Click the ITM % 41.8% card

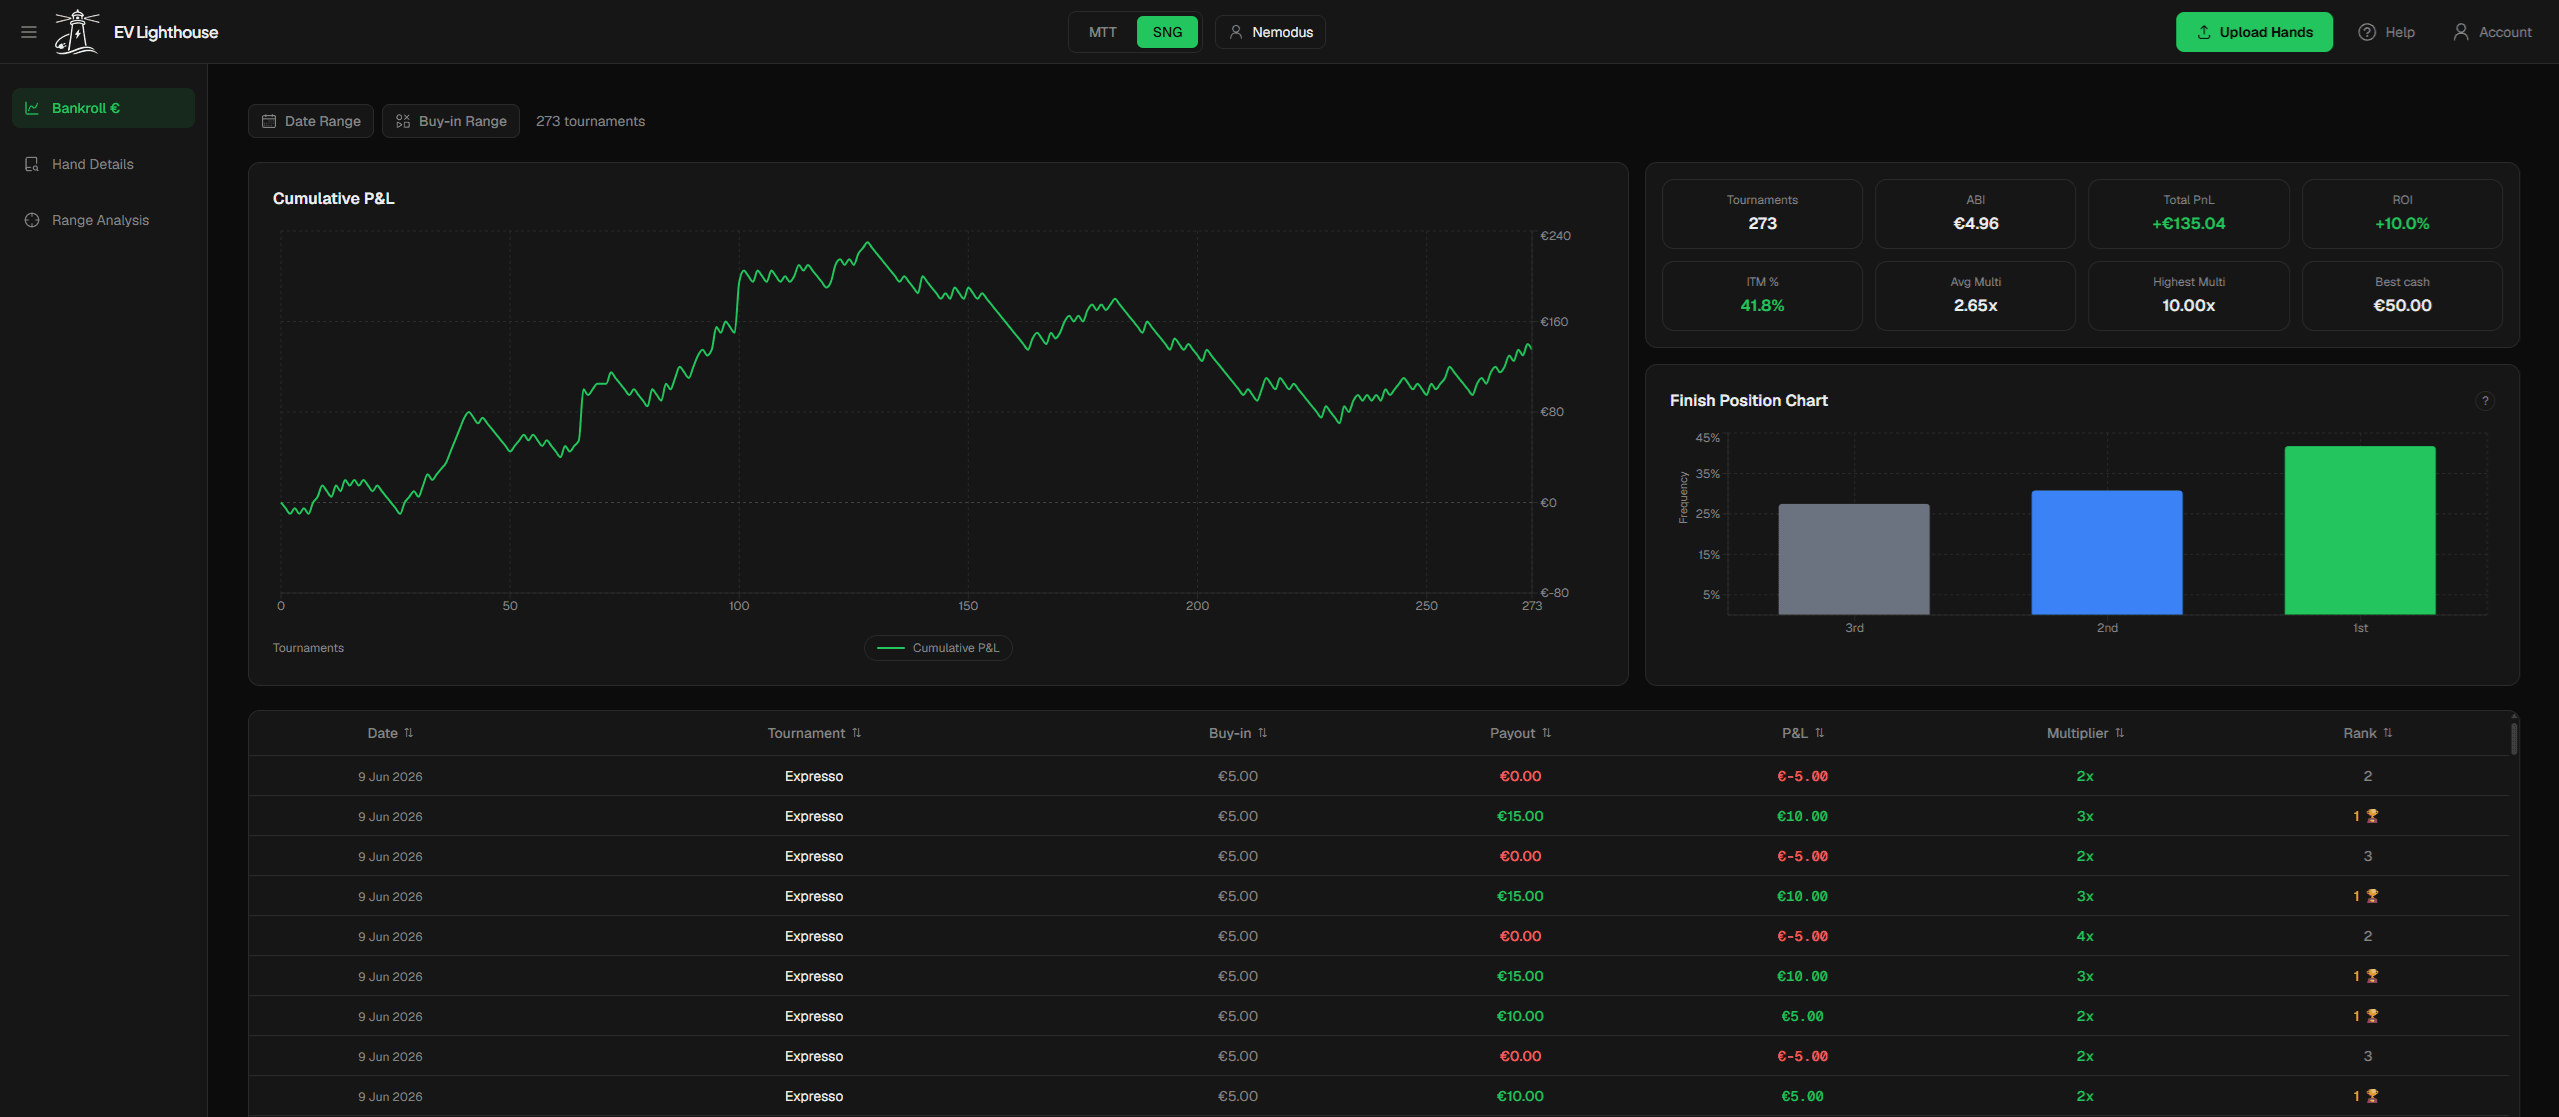point(1762,296)
